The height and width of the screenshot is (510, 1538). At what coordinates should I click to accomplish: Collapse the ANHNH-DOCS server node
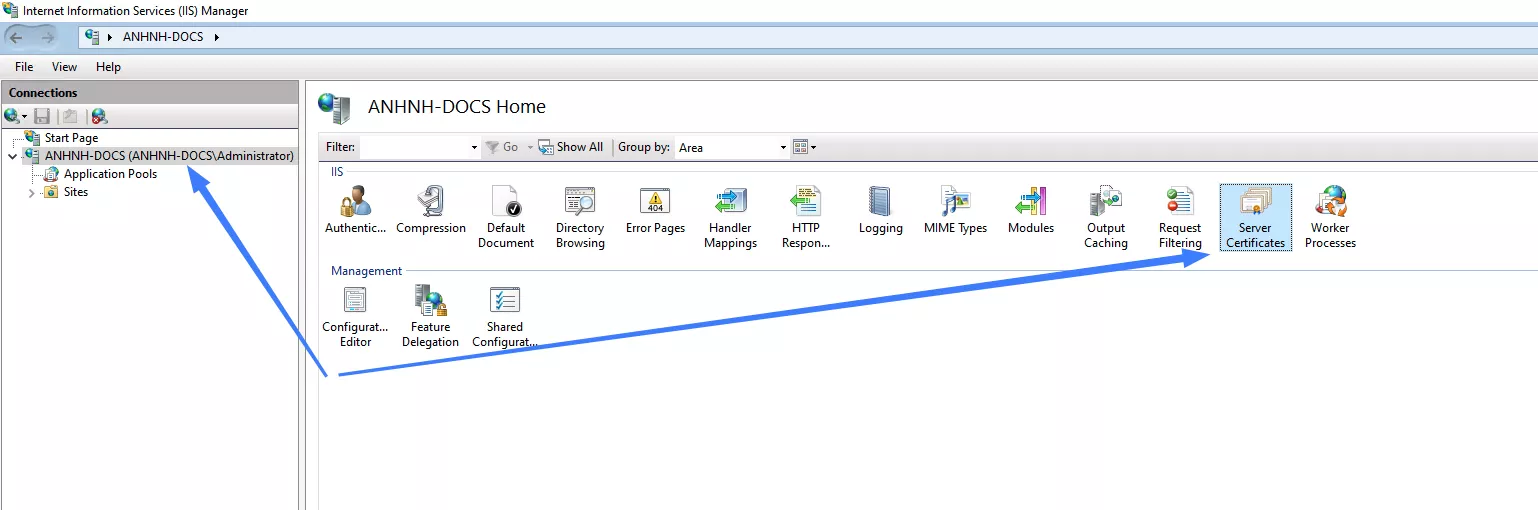(12, 157)
